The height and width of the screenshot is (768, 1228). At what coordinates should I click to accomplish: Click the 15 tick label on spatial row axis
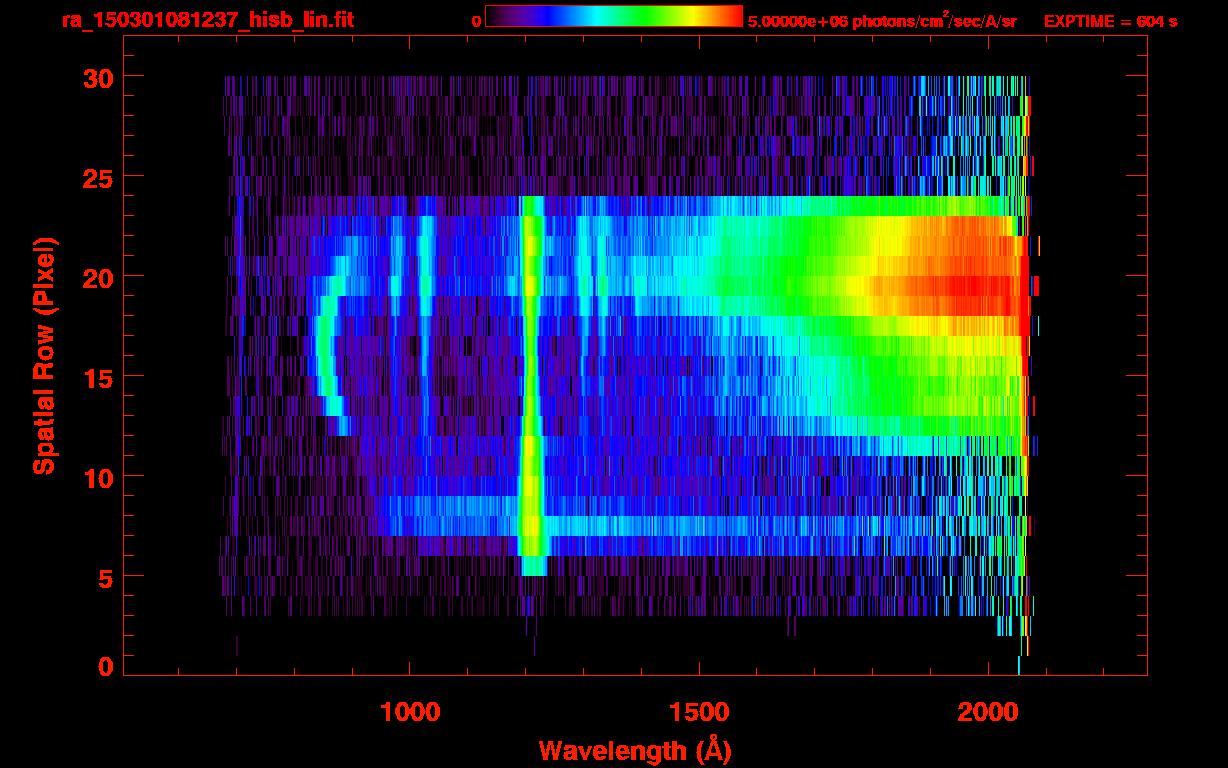coord(98,377)
